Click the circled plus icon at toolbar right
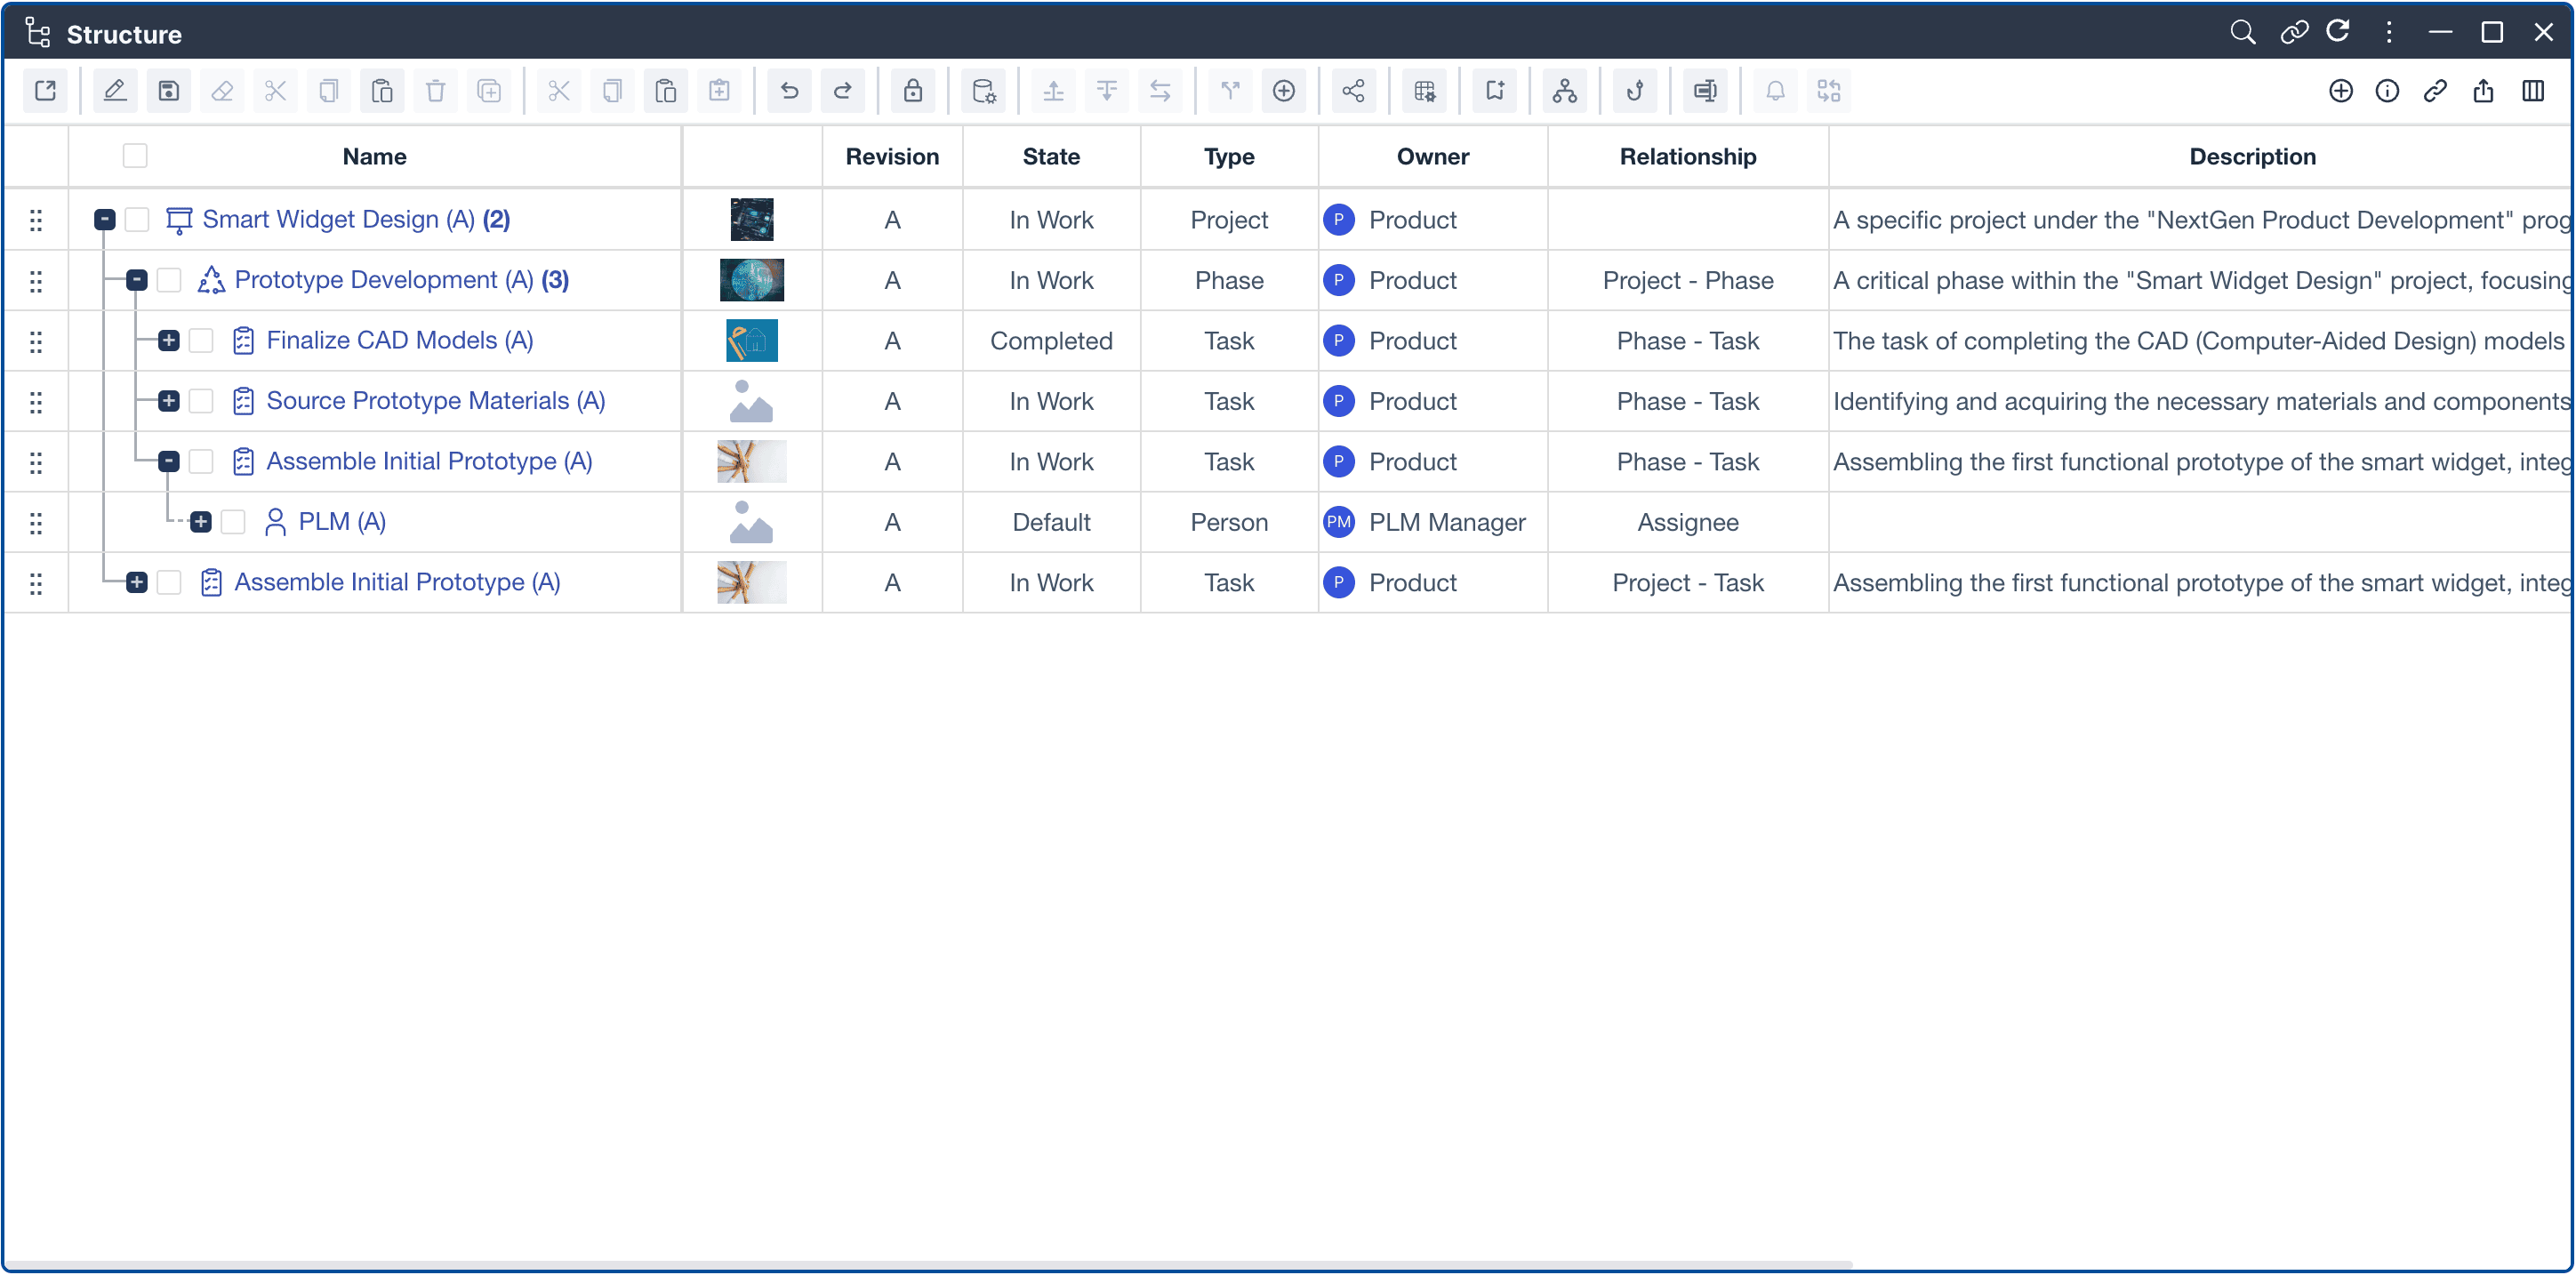This screenshot has width=2576, height=1275. 2341,91
